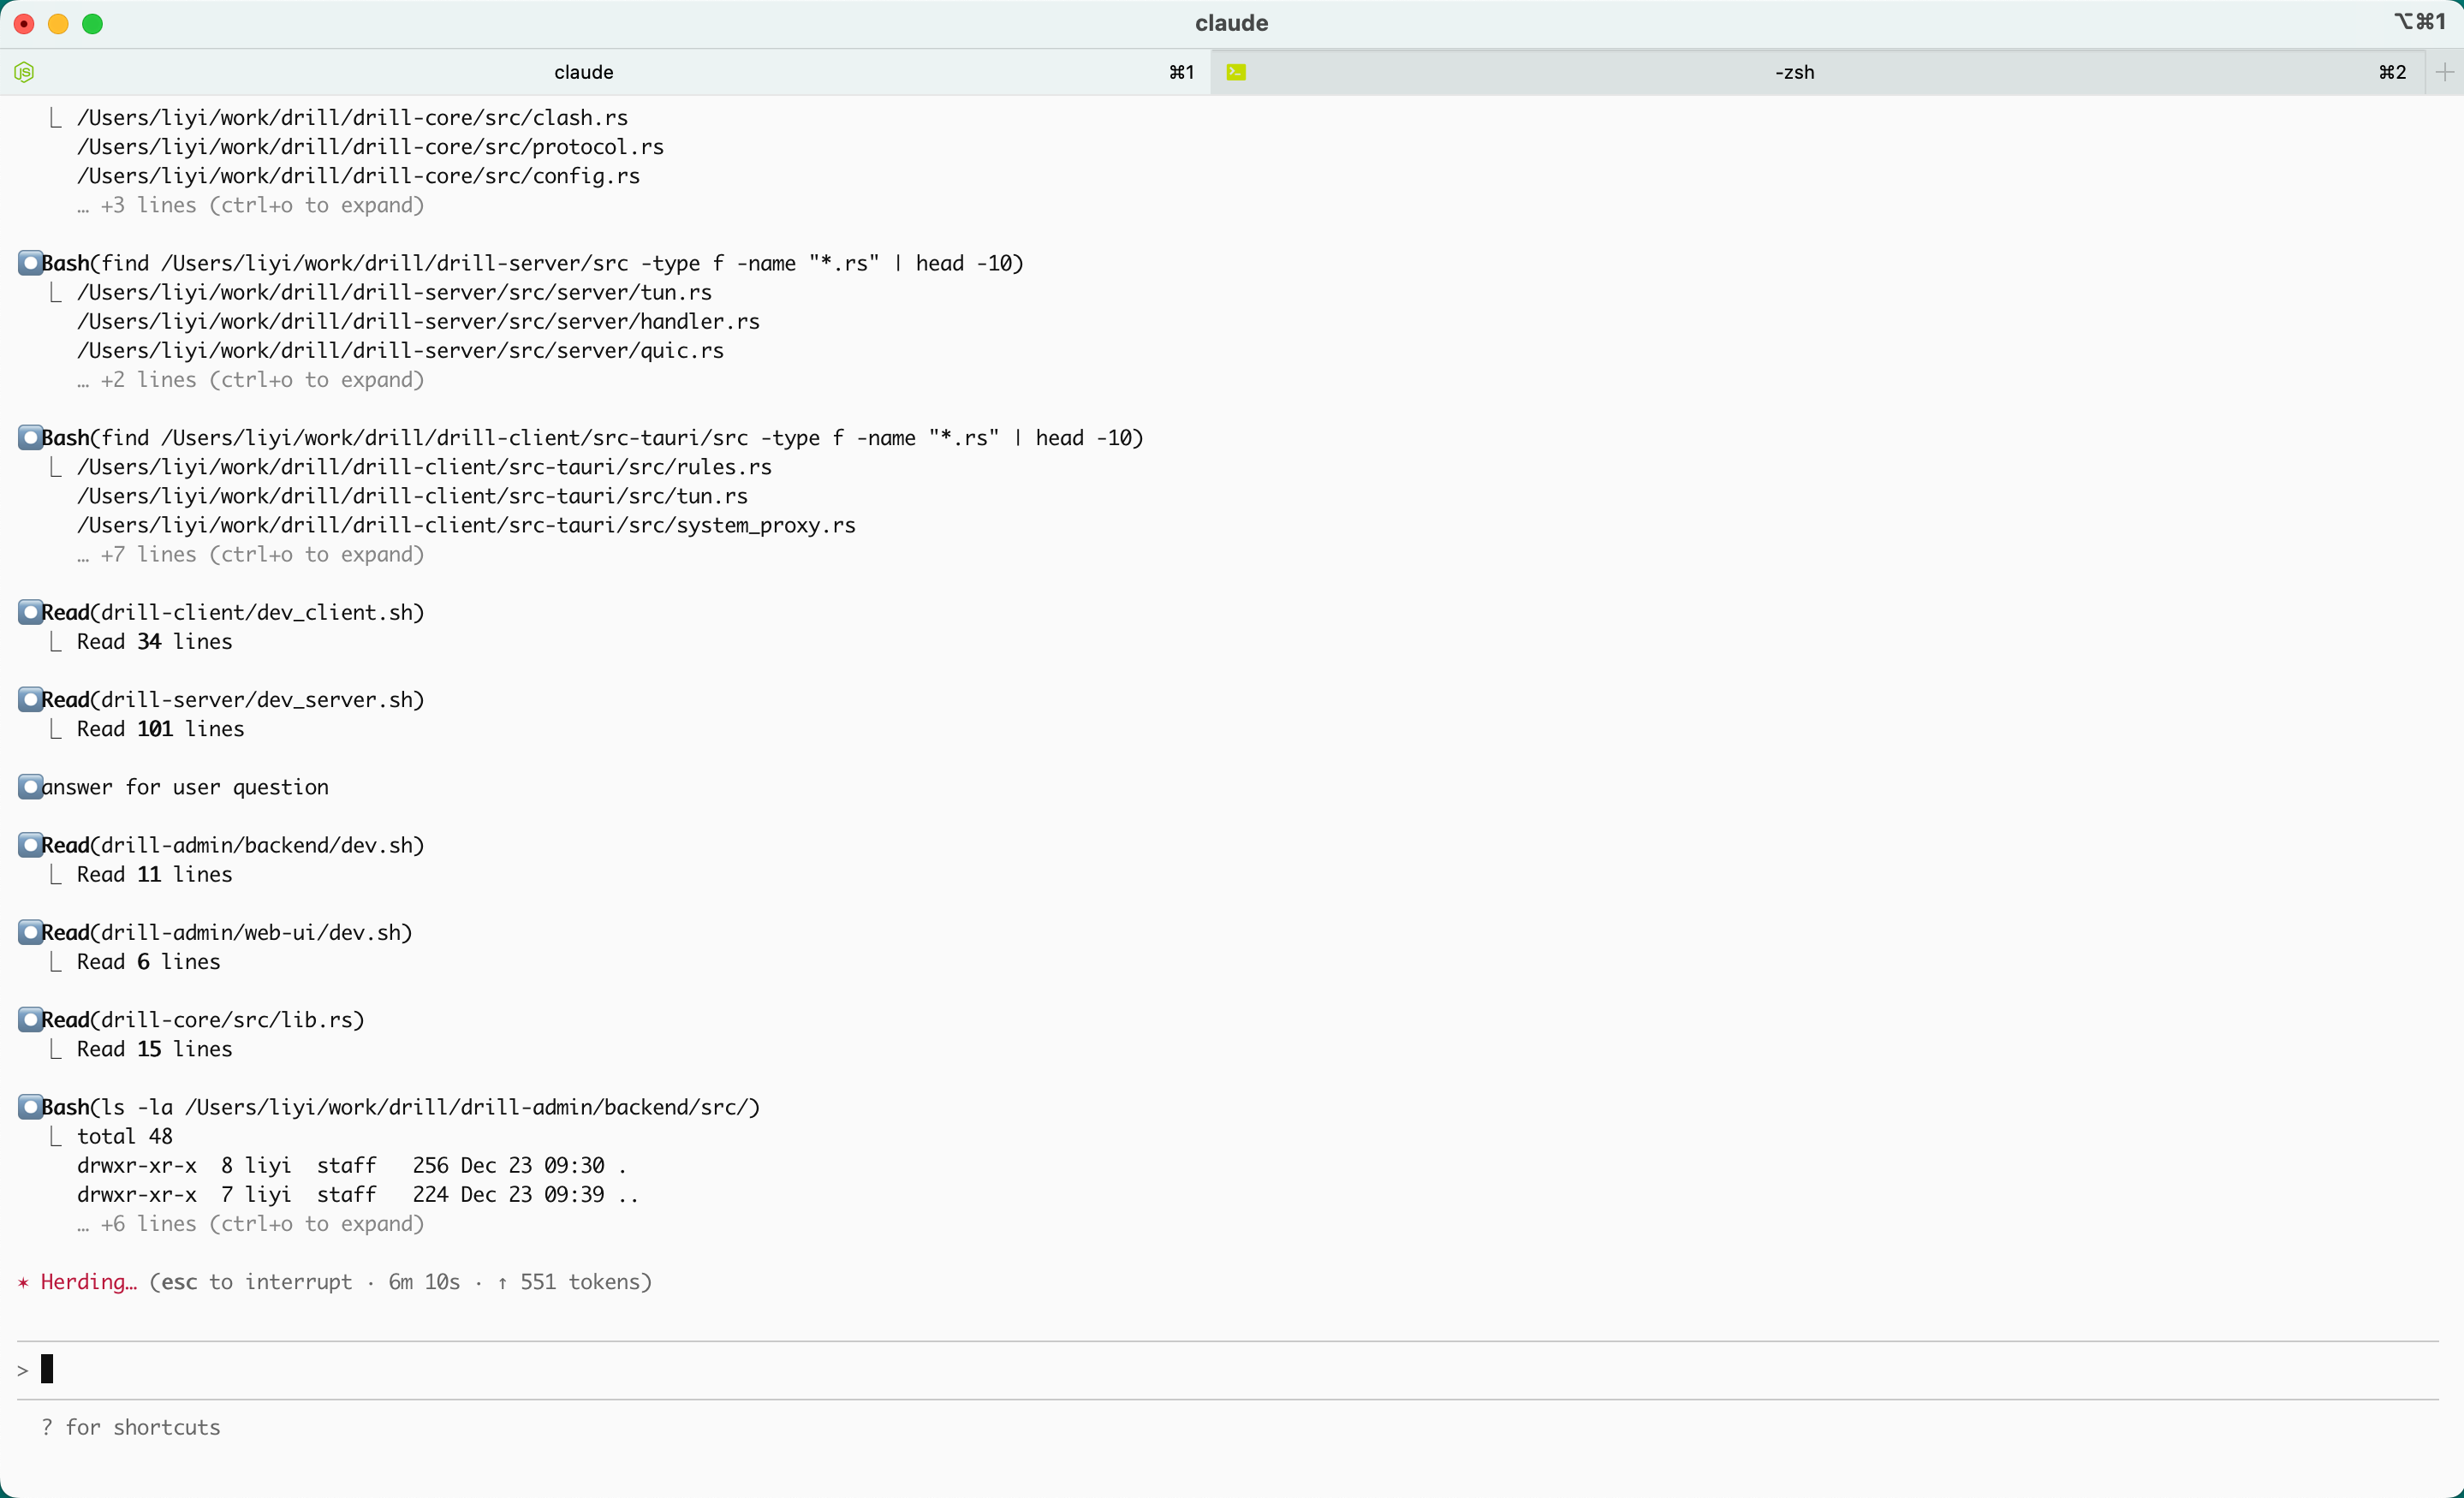
Task: Click bullet icon beside Bash ls -la command
Action: coord(30,1107)
